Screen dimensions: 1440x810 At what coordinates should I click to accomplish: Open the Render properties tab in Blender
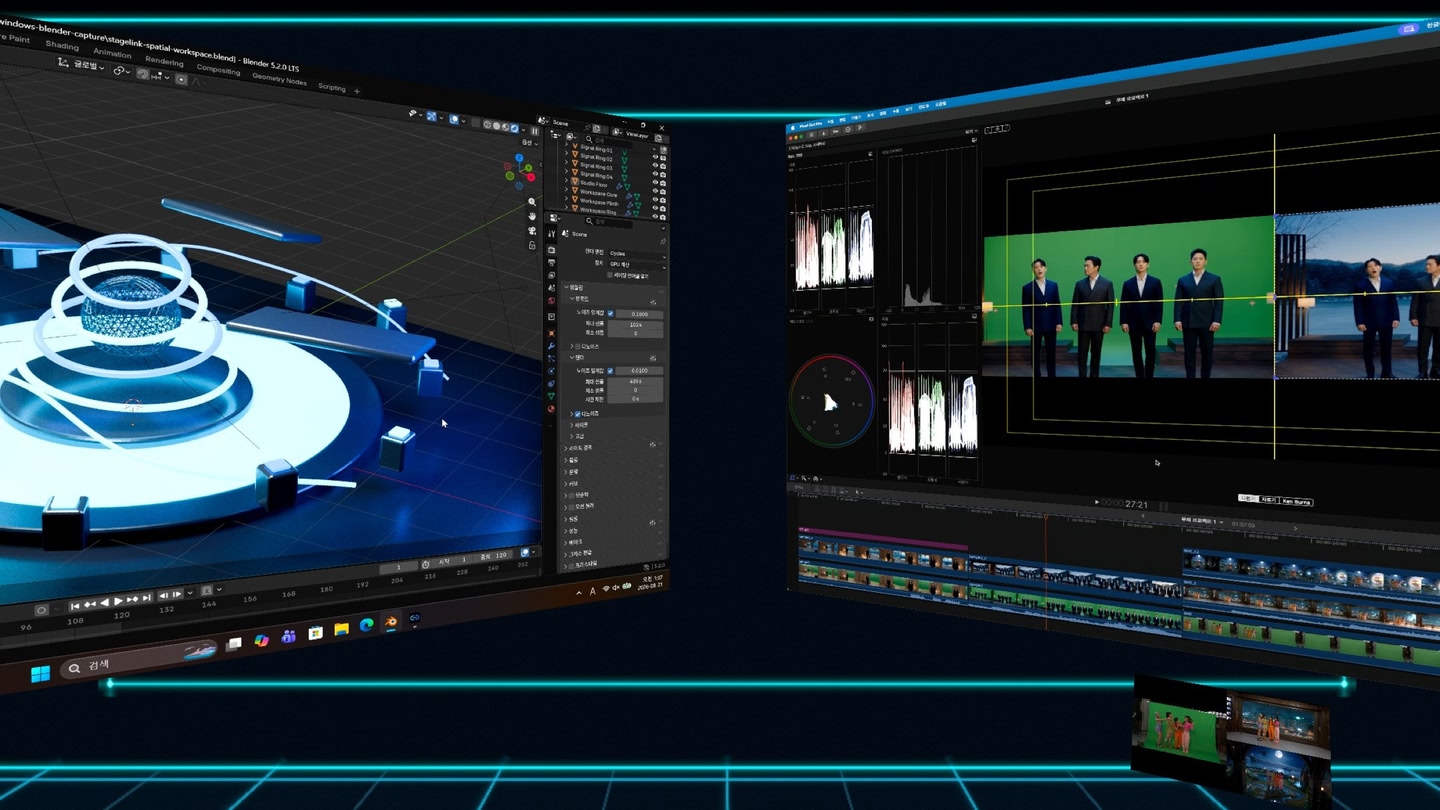(x=551, y=249)
